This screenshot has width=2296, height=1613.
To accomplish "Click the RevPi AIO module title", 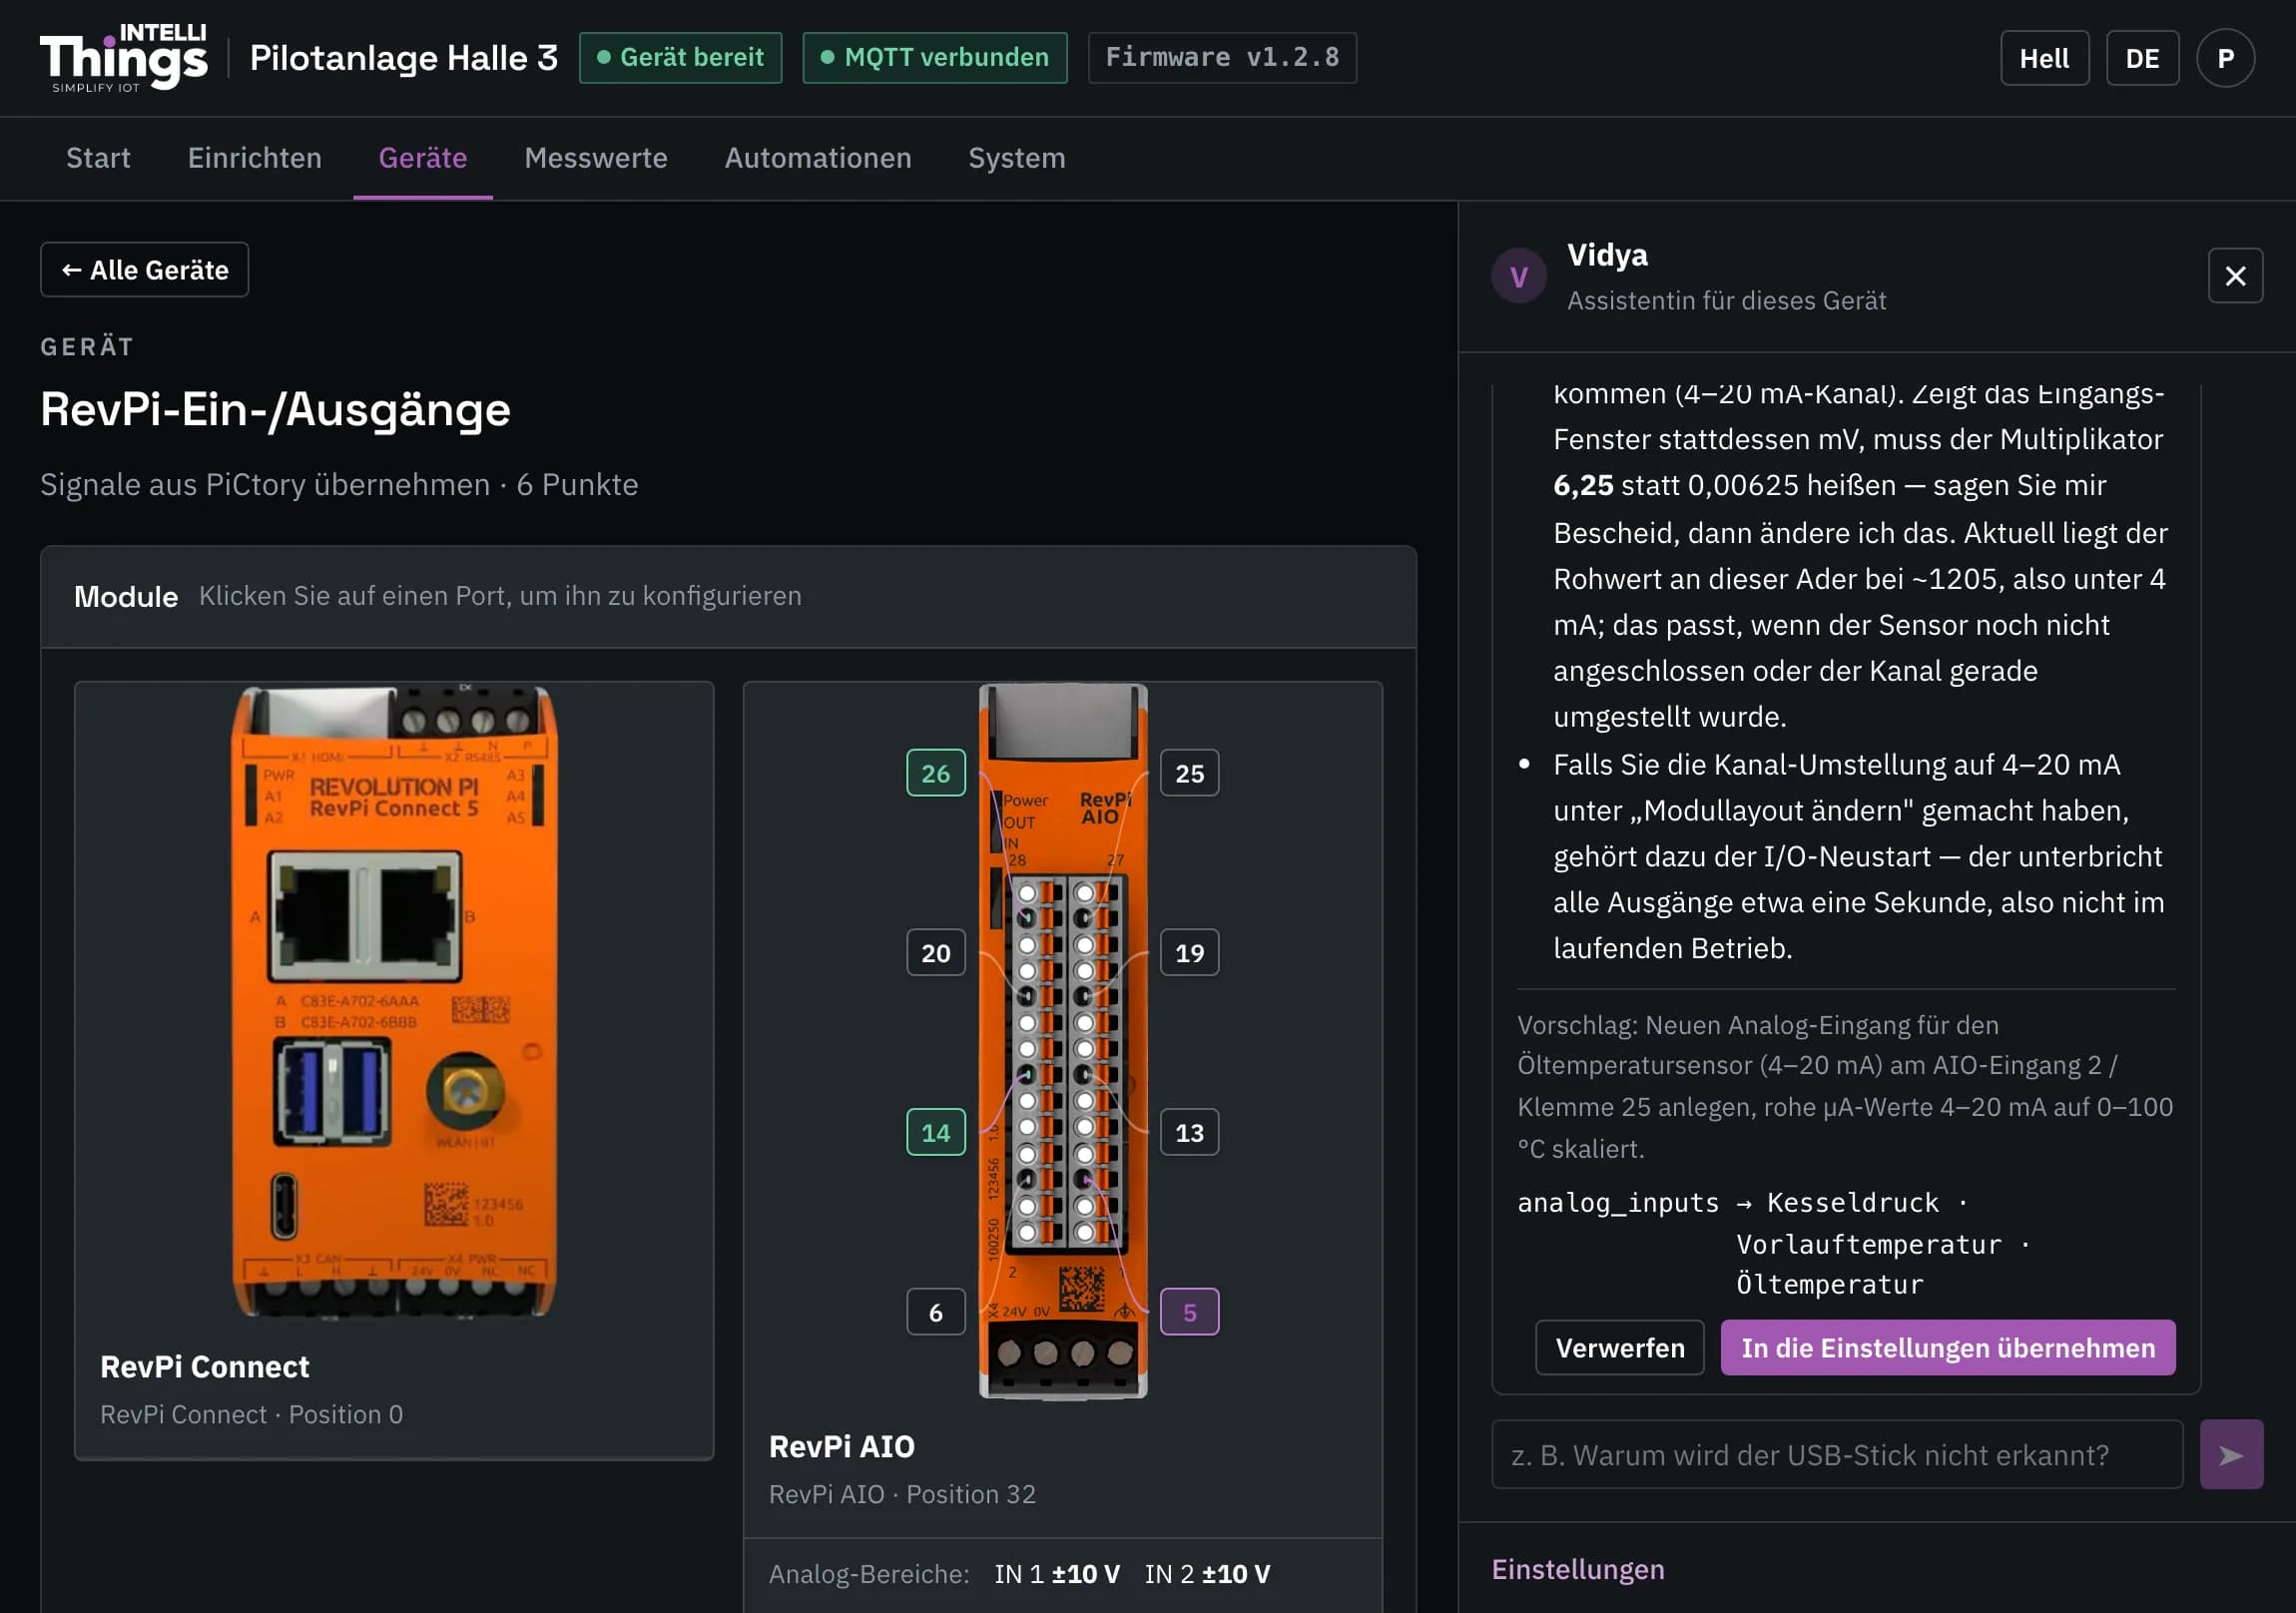I will (842, 1447).
